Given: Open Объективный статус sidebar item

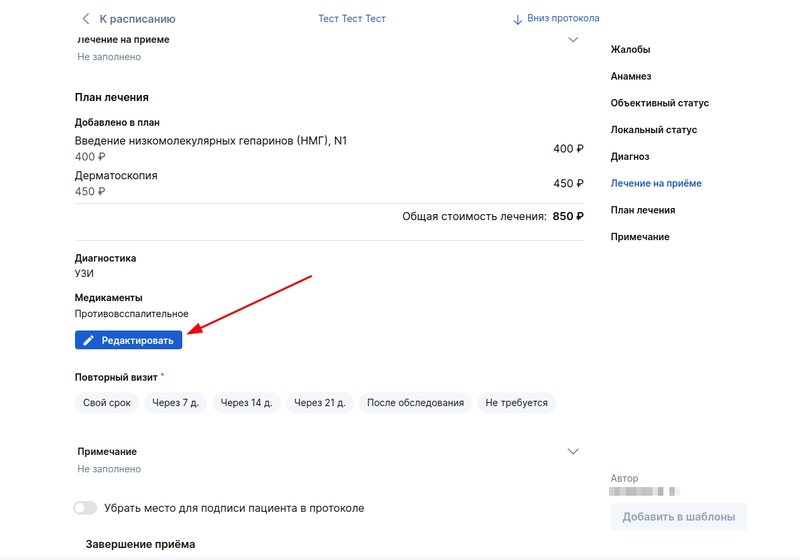Looking at the screenshot, I should coord(660,103).
